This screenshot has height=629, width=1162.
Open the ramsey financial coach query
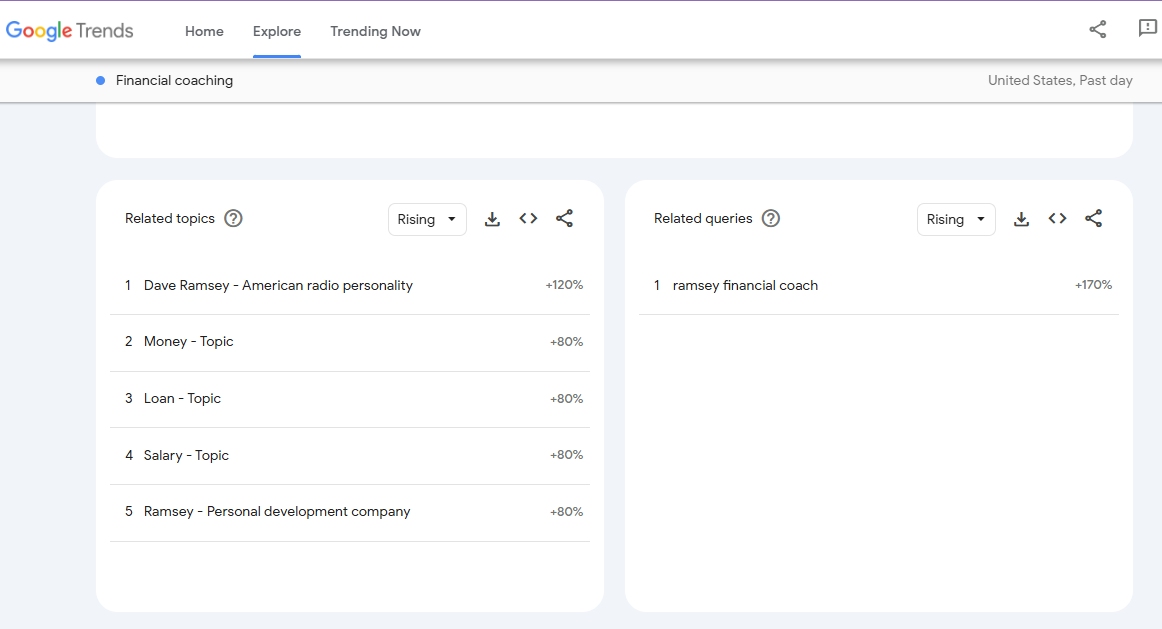point(745,285)
